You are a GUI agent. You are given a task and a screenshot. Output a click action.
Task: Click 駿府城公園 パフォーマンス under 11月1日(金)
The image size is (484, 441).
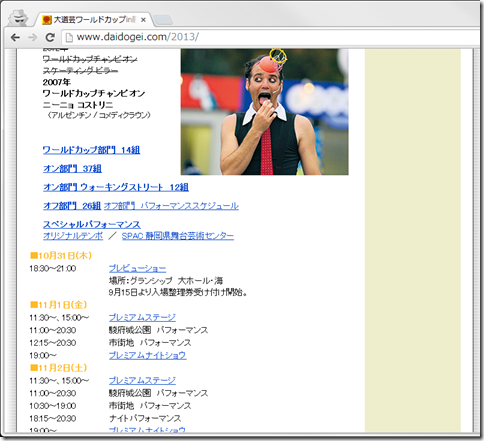coord(158,330)
